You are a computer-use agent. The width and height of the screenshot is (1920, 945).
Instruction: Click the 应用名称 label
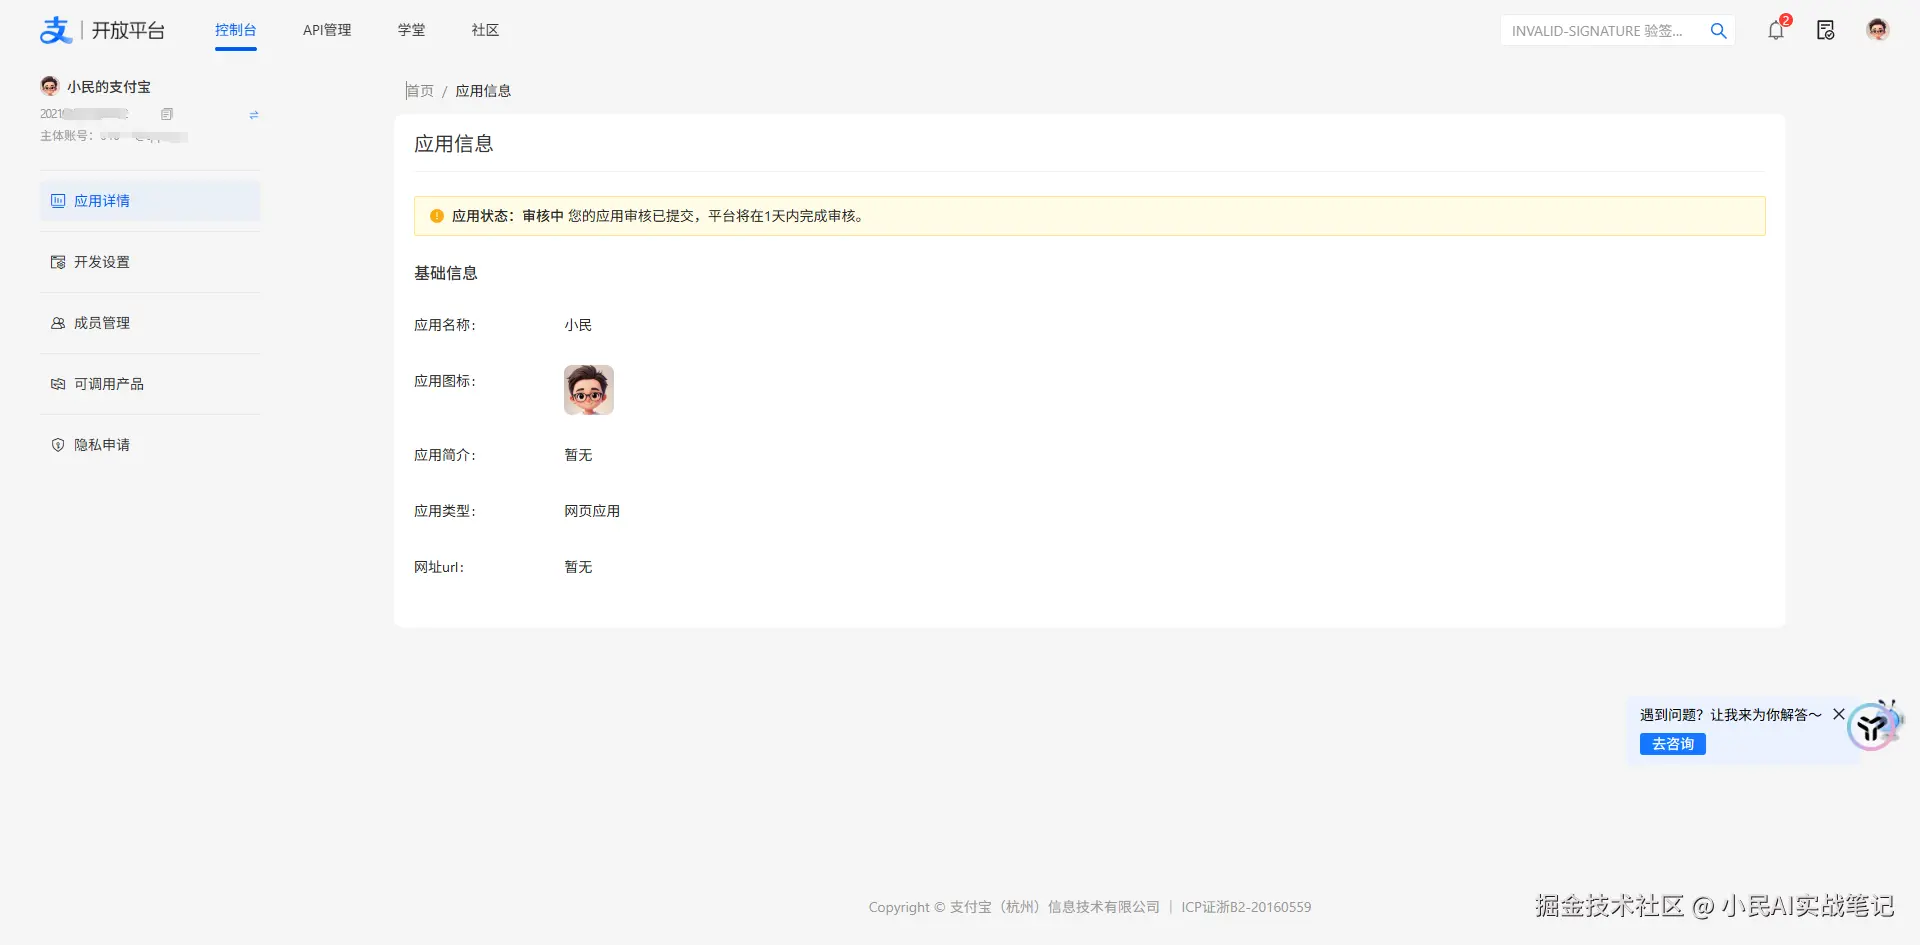445,325
